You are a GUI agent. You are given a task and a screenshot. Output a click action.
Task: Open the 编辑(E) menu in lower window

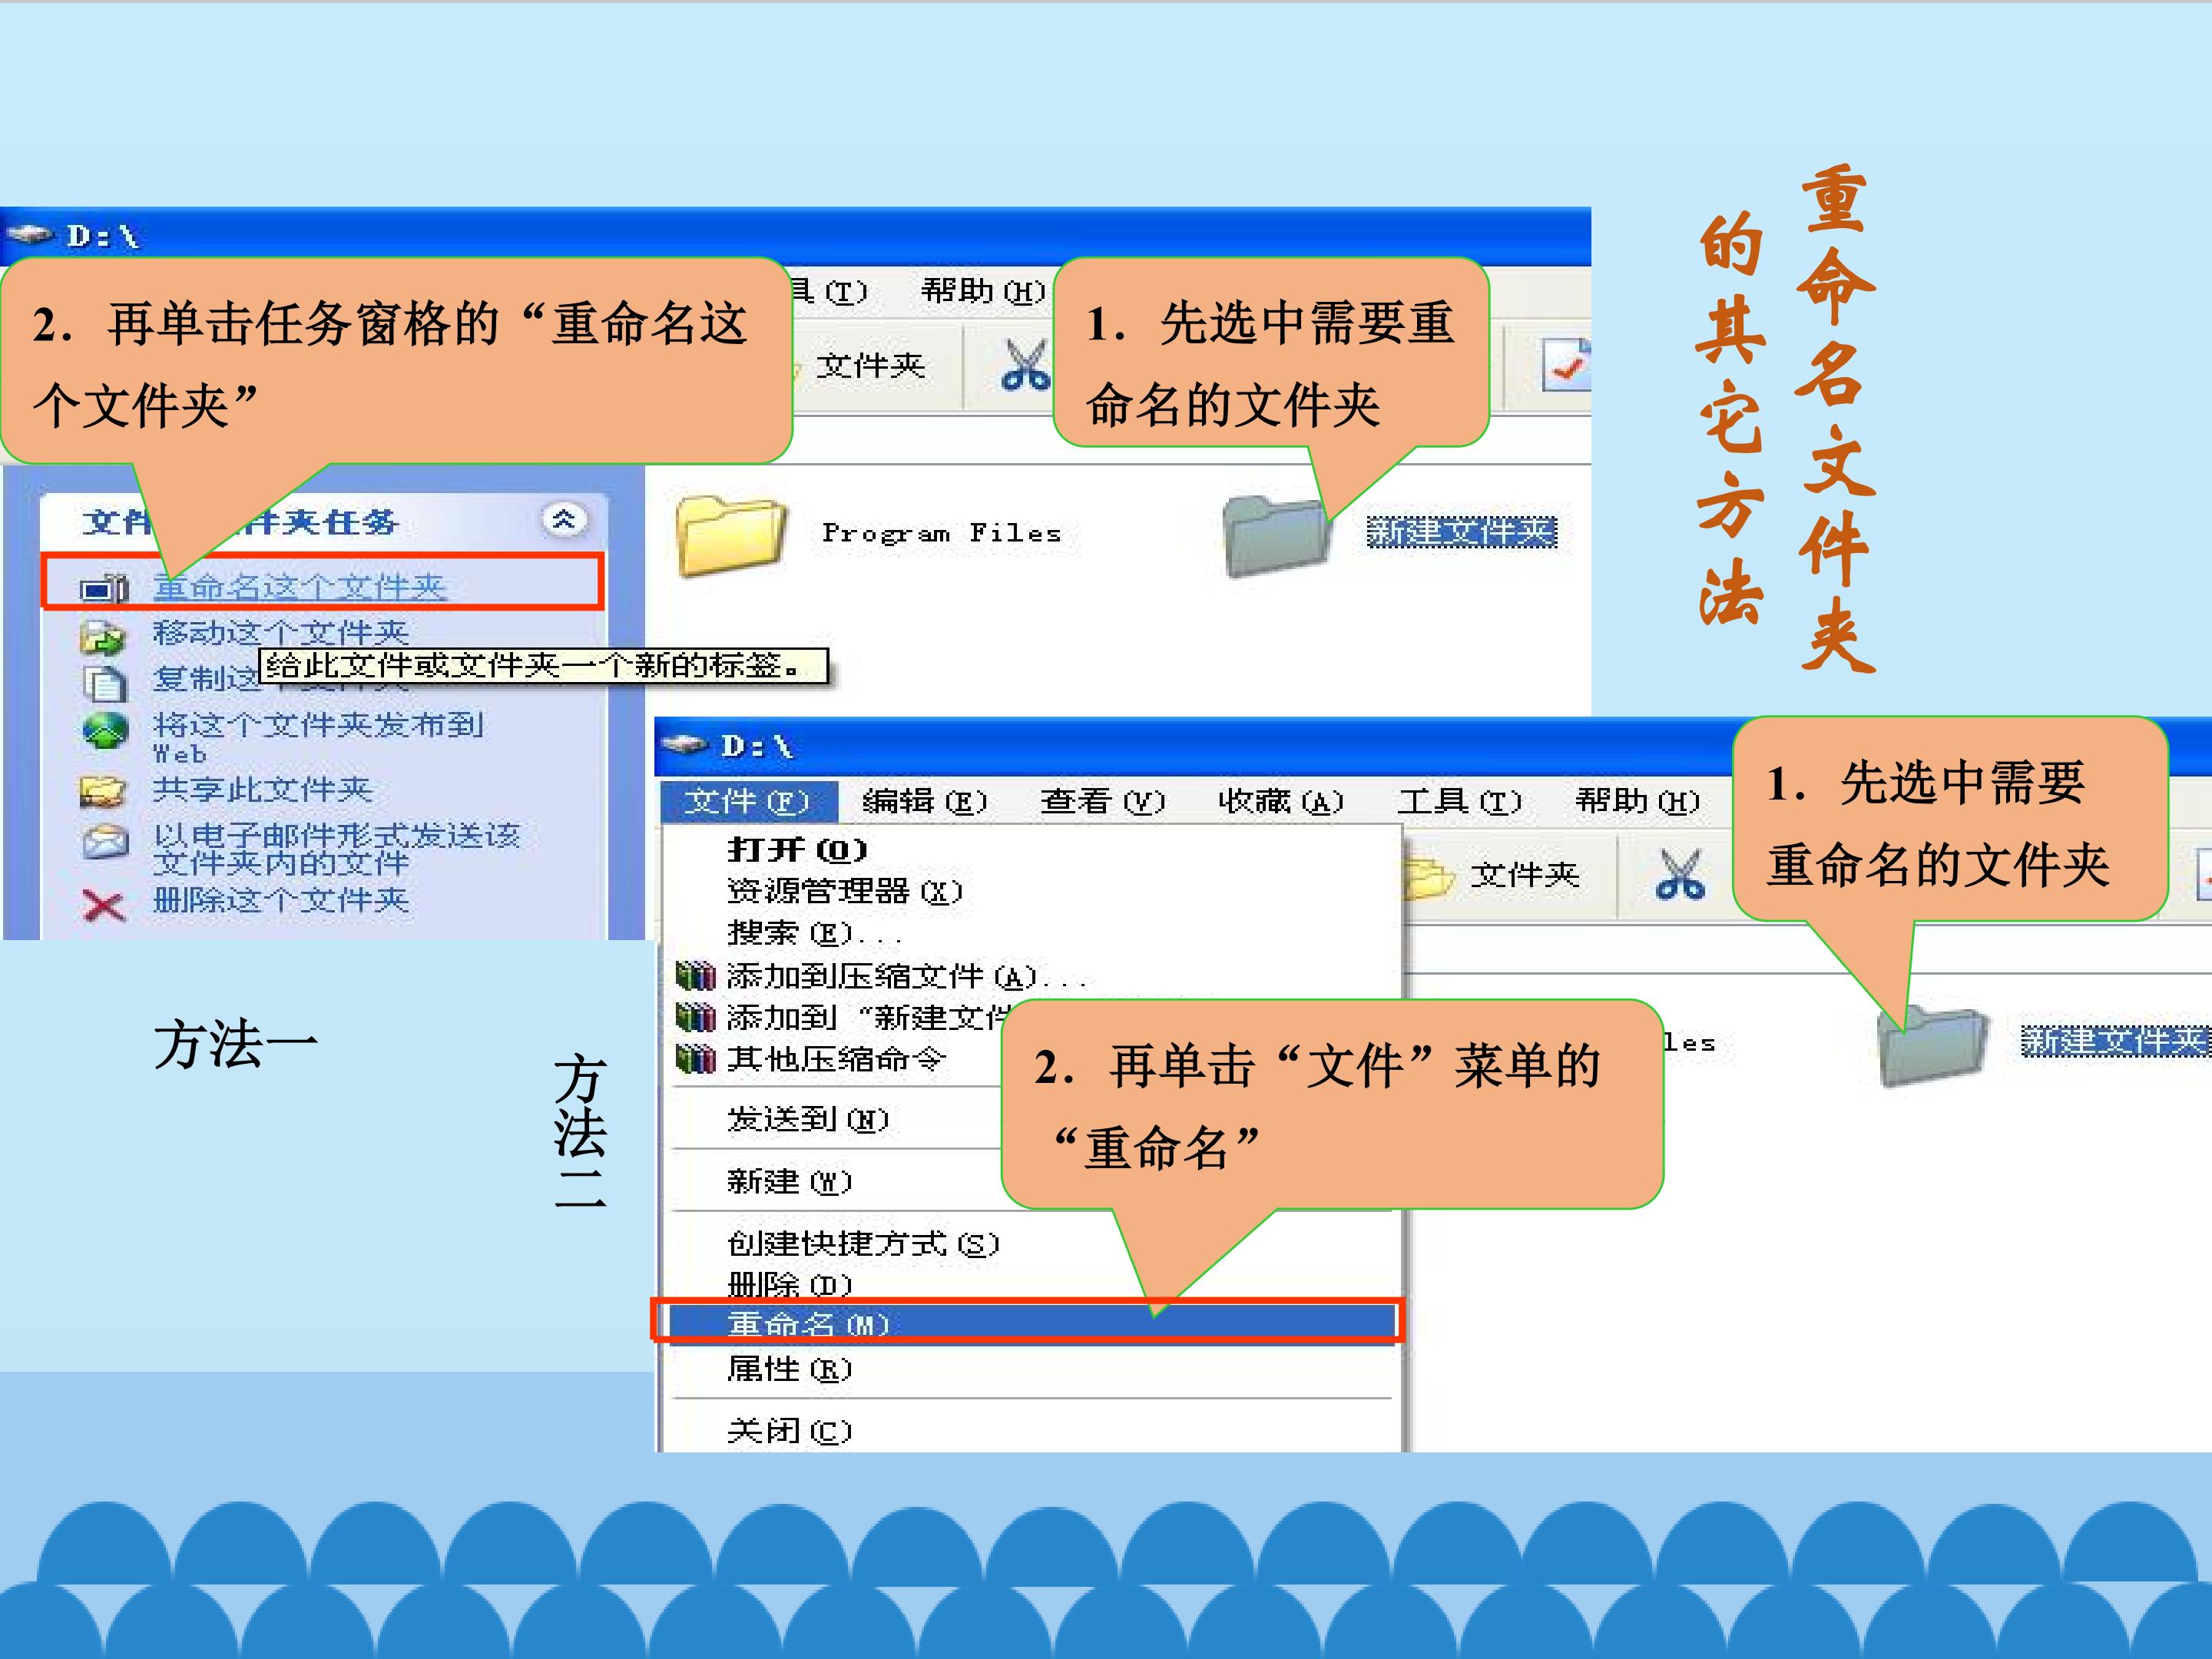tap(924, 801)
